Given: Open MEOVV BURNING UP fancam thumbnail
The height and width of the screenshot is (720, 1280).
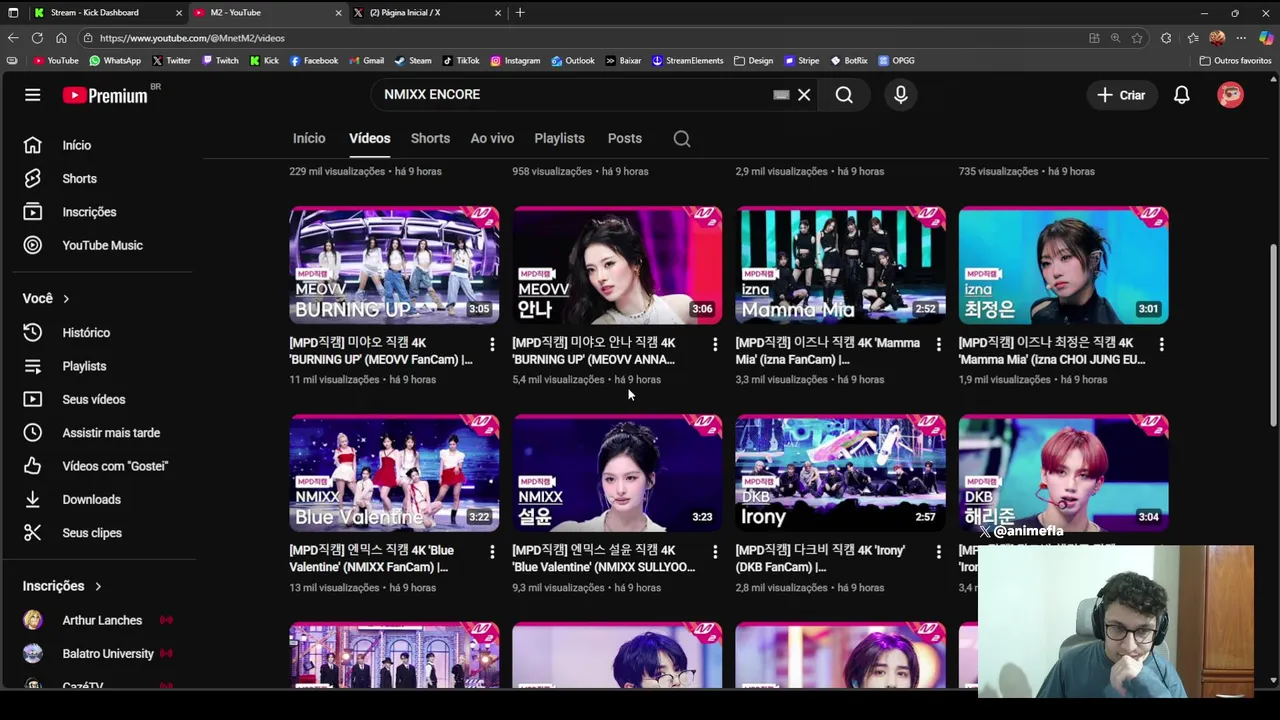Looking at the screenshot, I should [x=394, y=265].
